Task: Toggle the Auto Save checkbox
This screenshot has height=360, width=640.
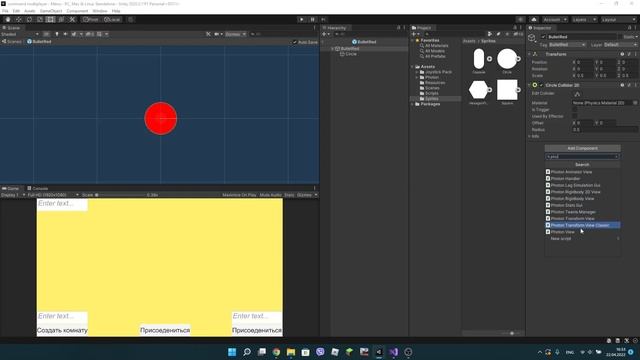Action: 295,42
